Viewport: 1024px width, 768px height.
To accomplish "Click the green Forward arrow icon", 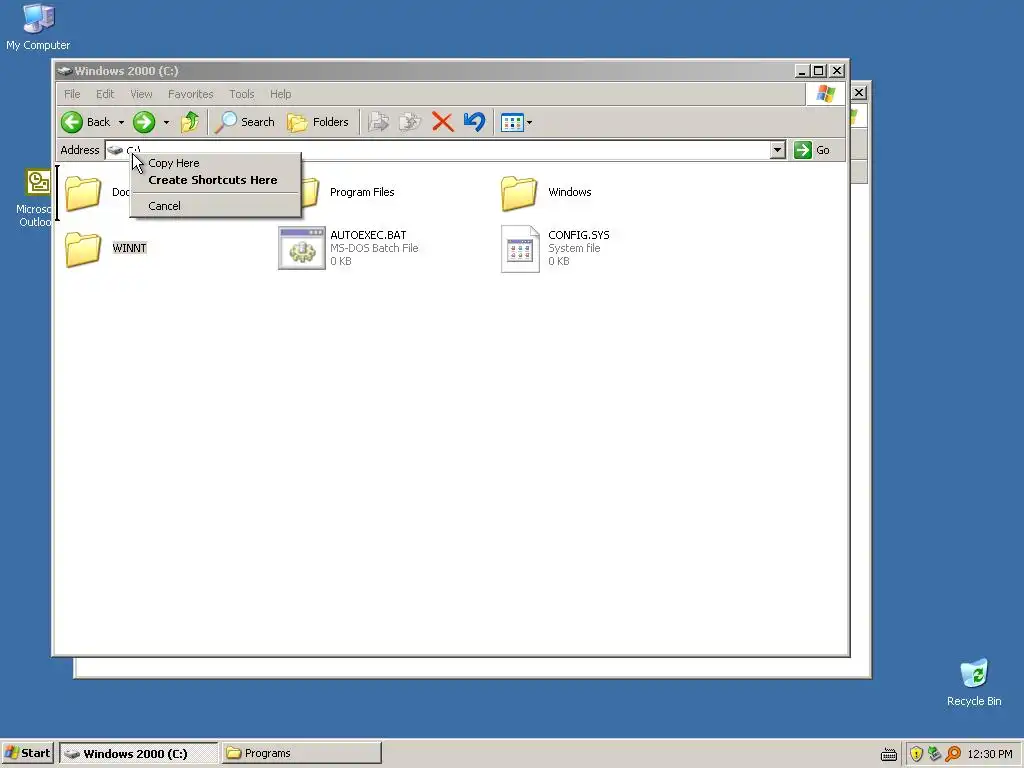I will coord(144,122).
